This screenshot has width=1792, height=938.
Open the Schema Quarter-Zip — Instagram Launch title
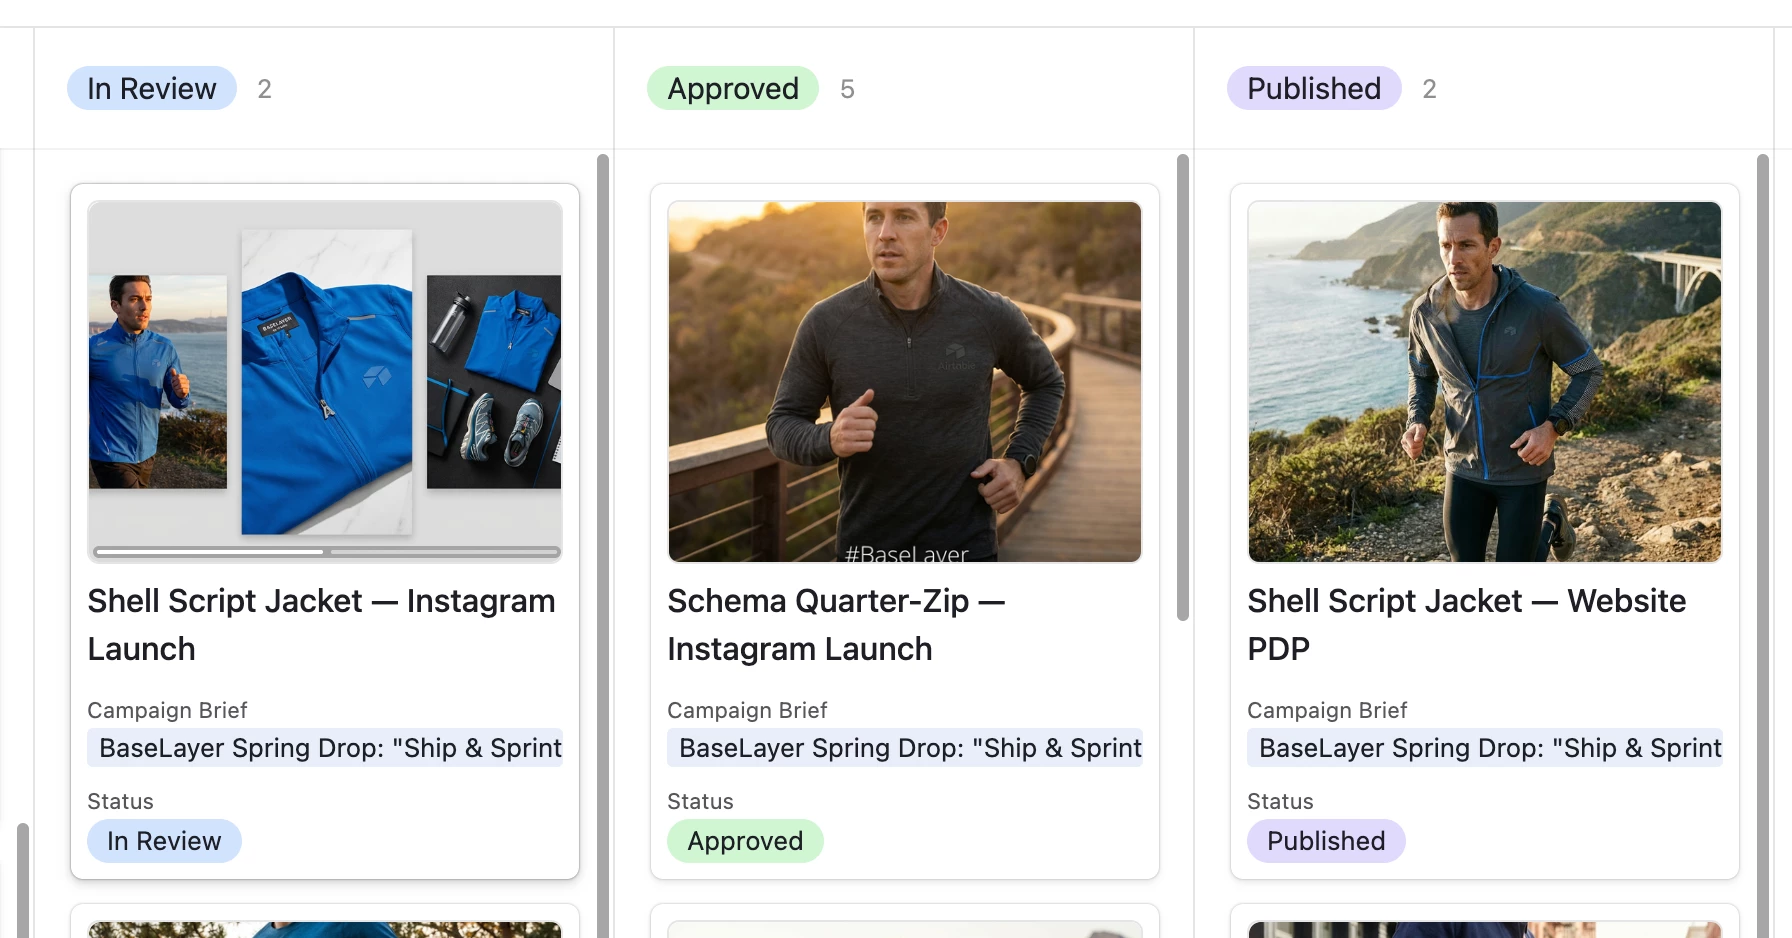click(x=835, y=624)
